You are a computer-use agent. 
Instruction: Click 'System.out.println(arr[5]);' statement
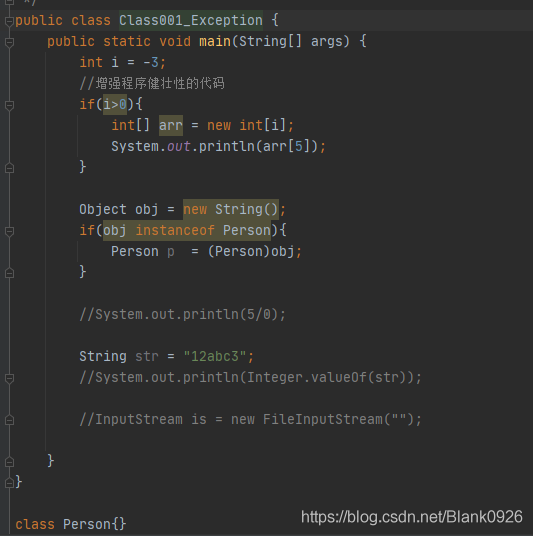pos(218,147)
